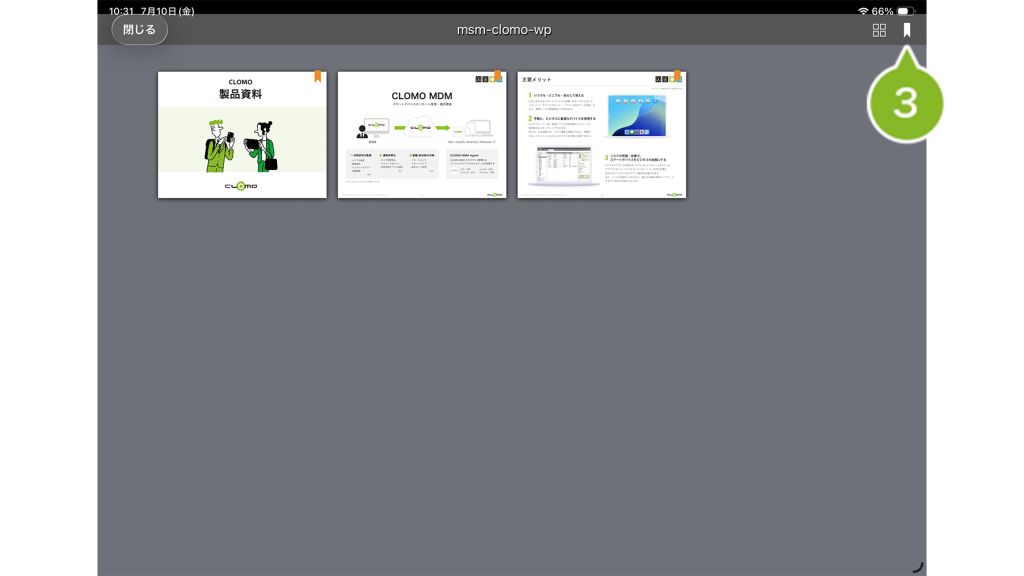
Task: Tap the orange bookmark on CLOMO MDM page
Action: point(498,76)
